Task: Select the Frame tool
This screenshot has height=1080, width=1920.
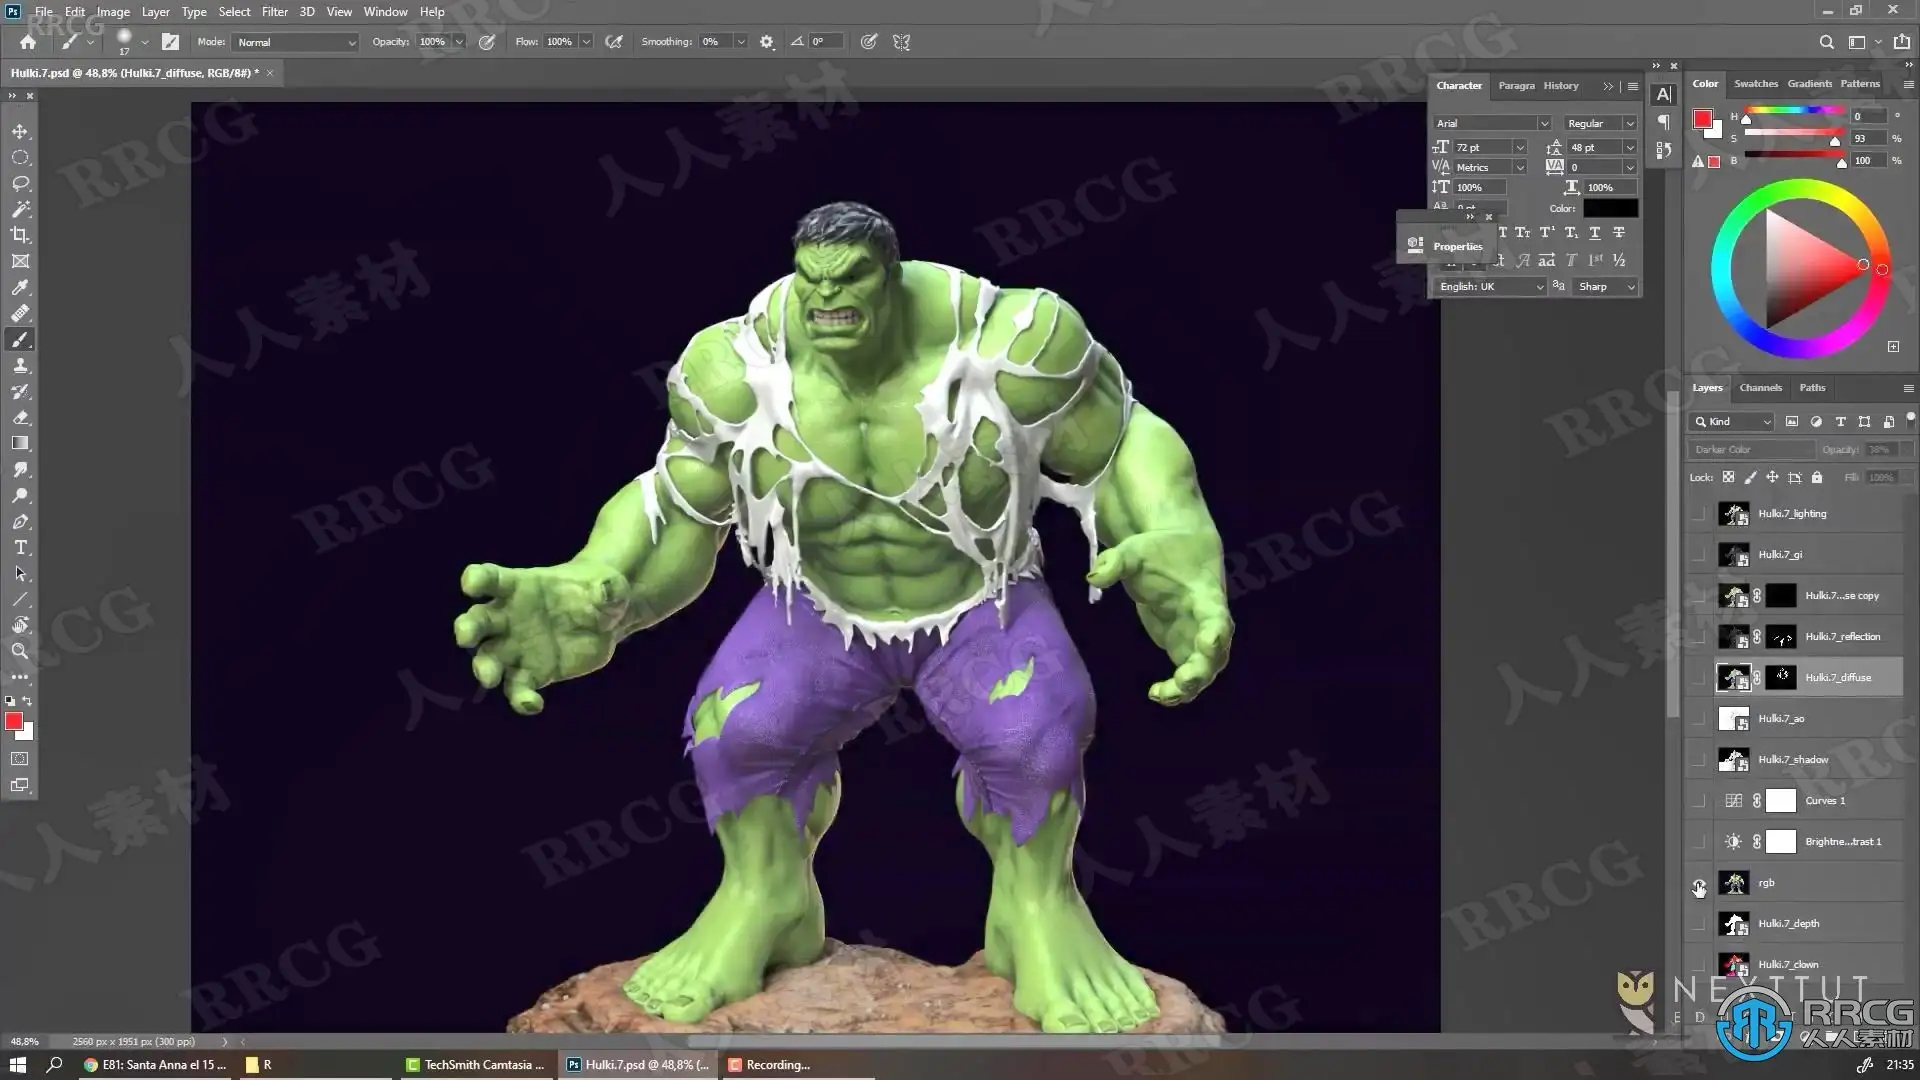Action: tap(20, 262)
